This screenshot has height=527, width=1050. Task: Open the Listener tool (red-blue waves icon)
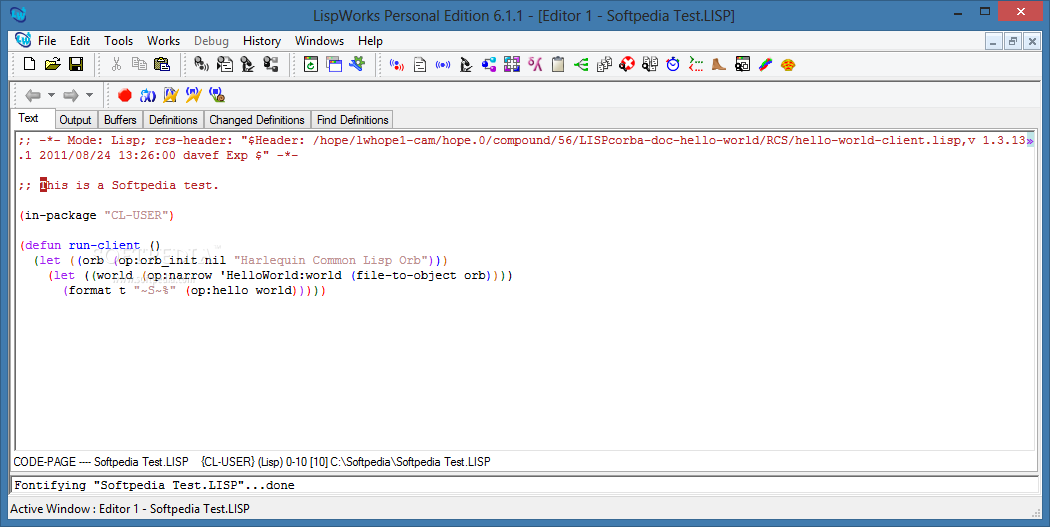[397, 65]
